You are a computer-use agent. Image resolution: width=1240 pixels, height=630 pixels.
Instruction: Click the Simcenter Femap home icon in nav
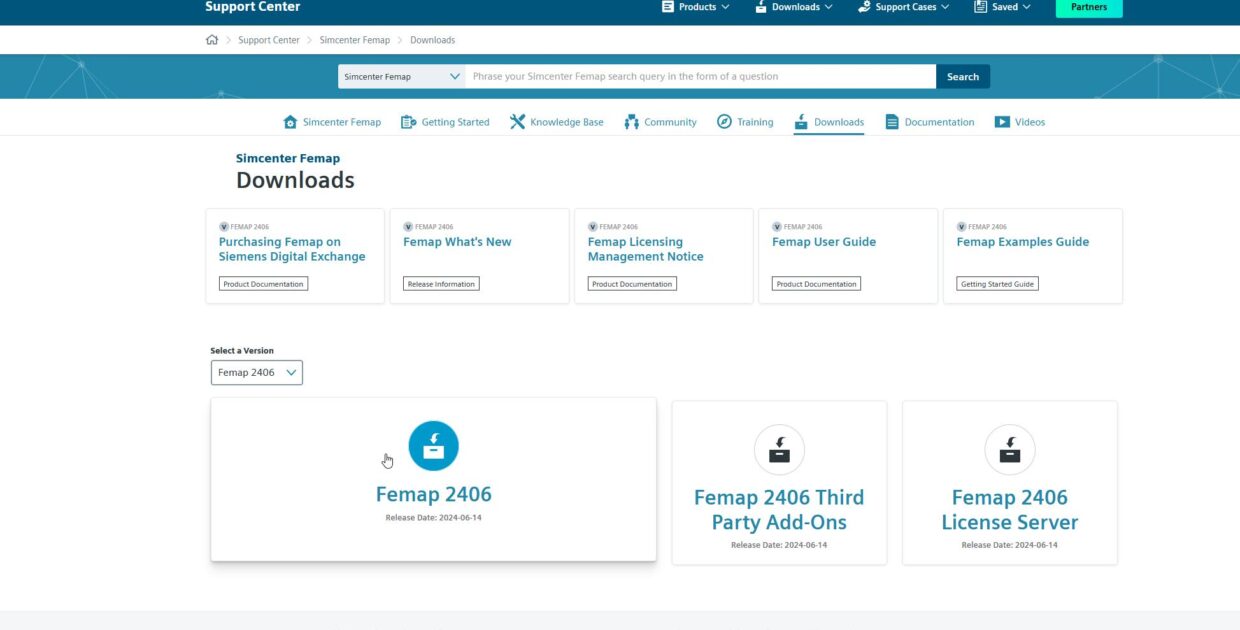click(291, 122)
